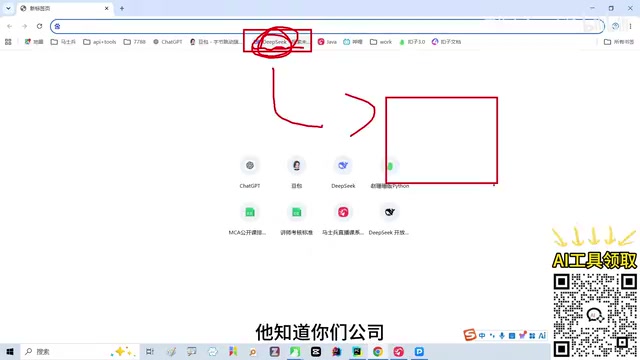Open Task View on the taskbar
Viewport: 640px width, 360px height.
150,351
